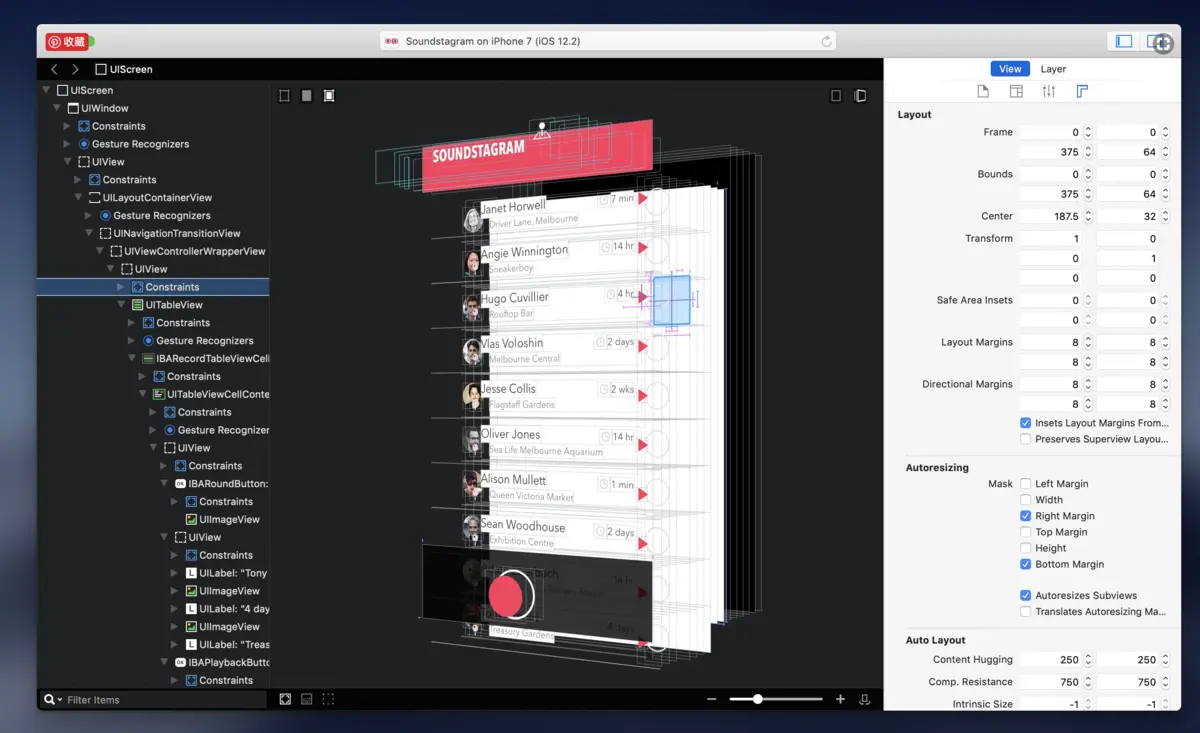This screenshot has width=1200, height=733.
Task: Open the Layout inspector ruler icon
Action: coord(1082,91)
